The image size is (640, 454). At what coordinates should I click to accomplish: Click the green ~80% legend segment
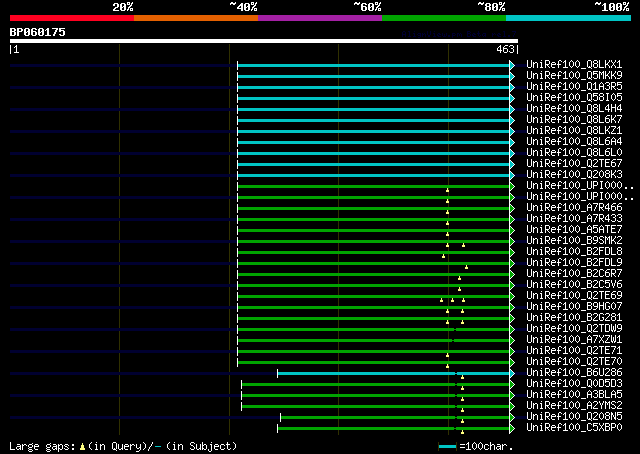click(x=444, y=18)
